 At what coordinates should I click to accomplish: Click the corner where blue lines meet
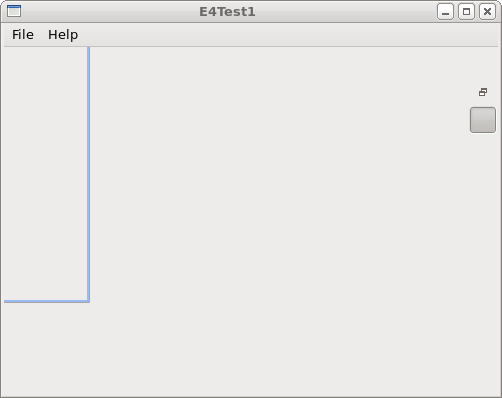(x=88, y=301)
